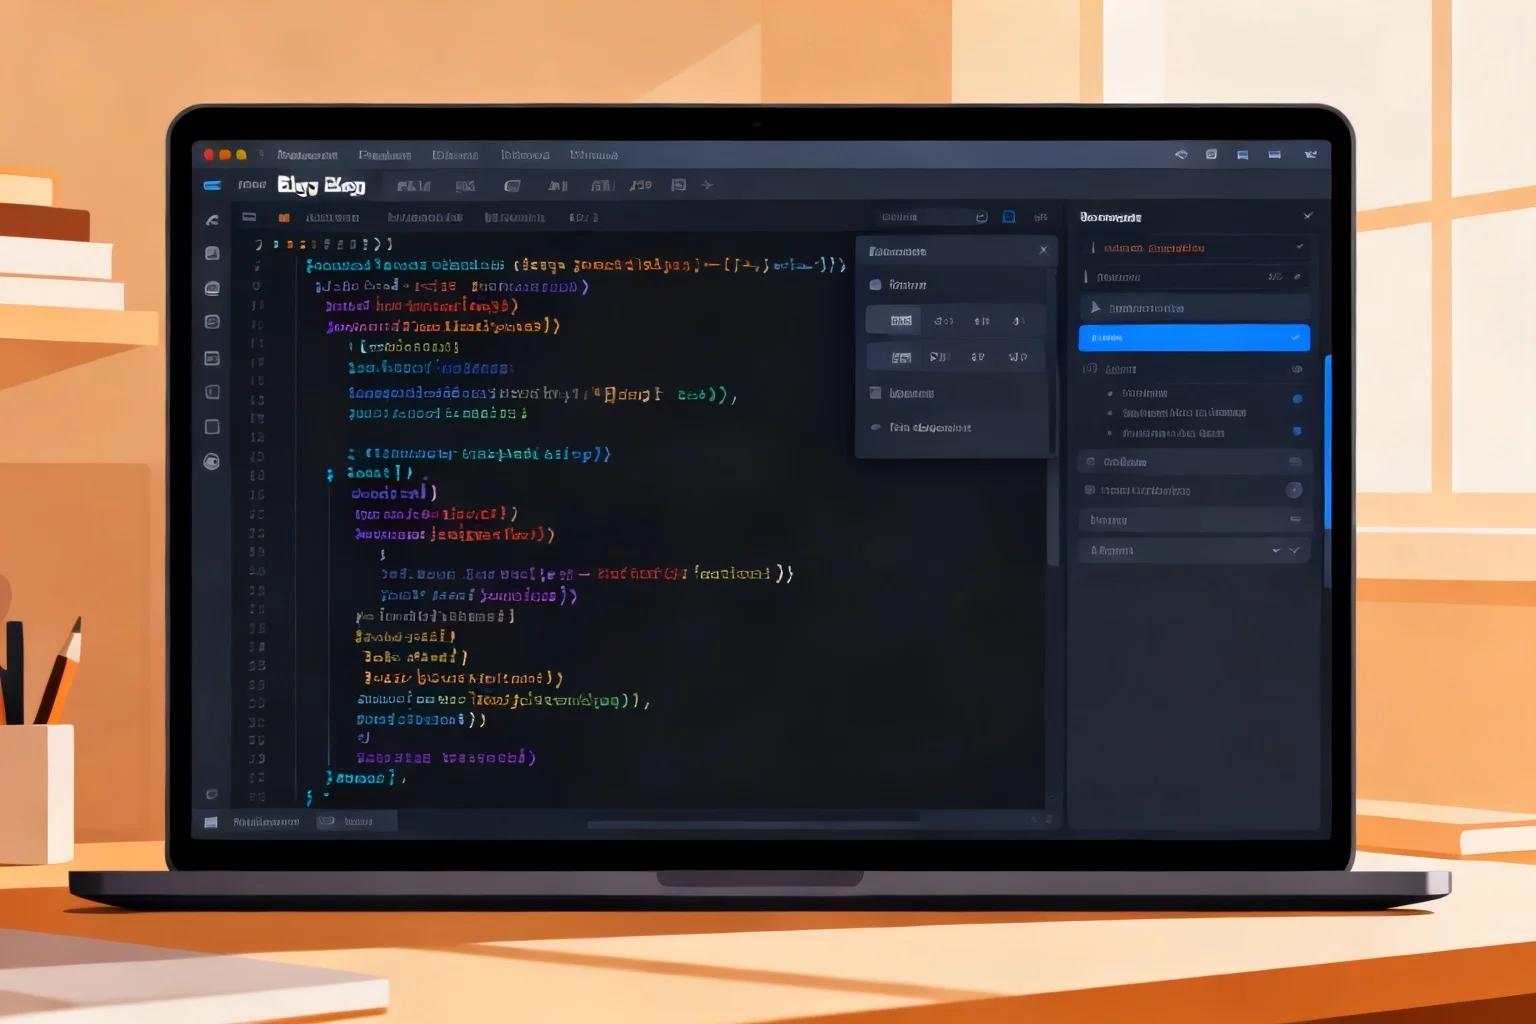
Task: Click the blue square icon next to the search field
Action: coord(1009,217)
